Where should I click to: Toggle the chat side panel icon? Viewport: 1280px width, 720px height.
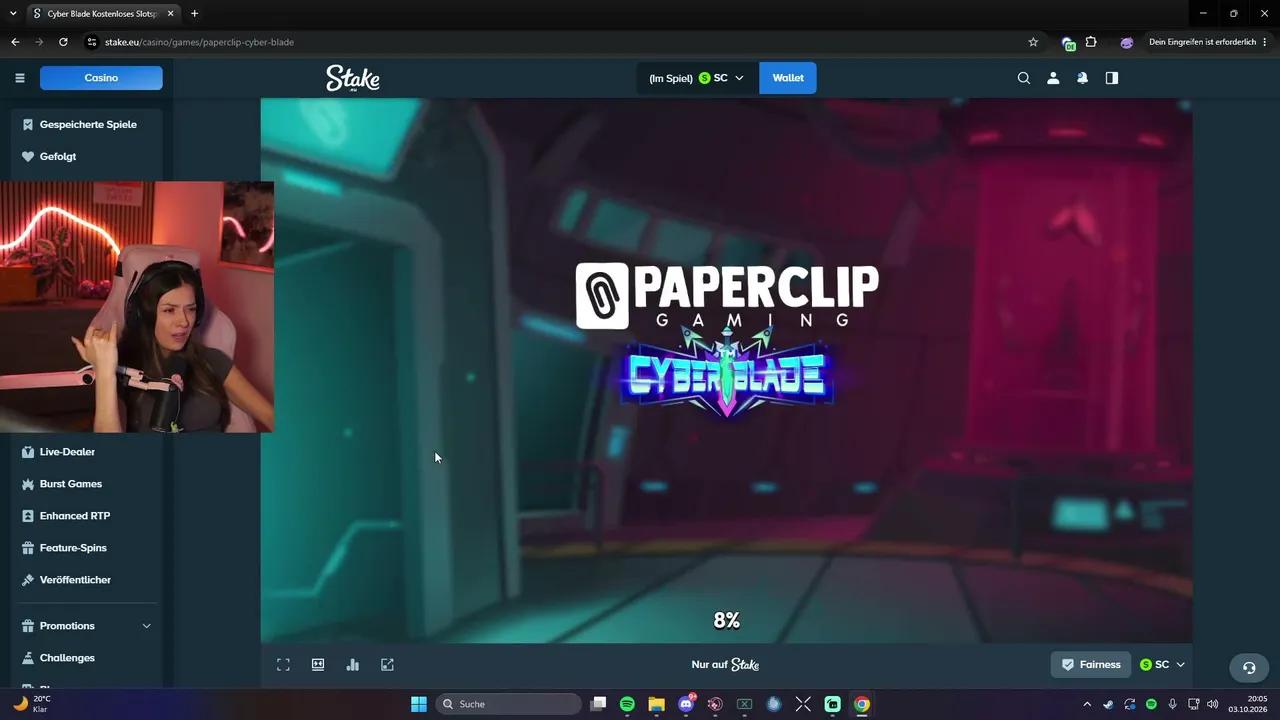pos(1112,78)
